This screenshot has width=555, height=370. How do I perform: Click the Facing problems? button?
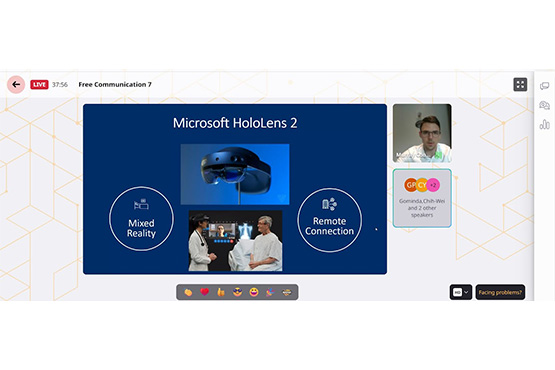[500, 292]
